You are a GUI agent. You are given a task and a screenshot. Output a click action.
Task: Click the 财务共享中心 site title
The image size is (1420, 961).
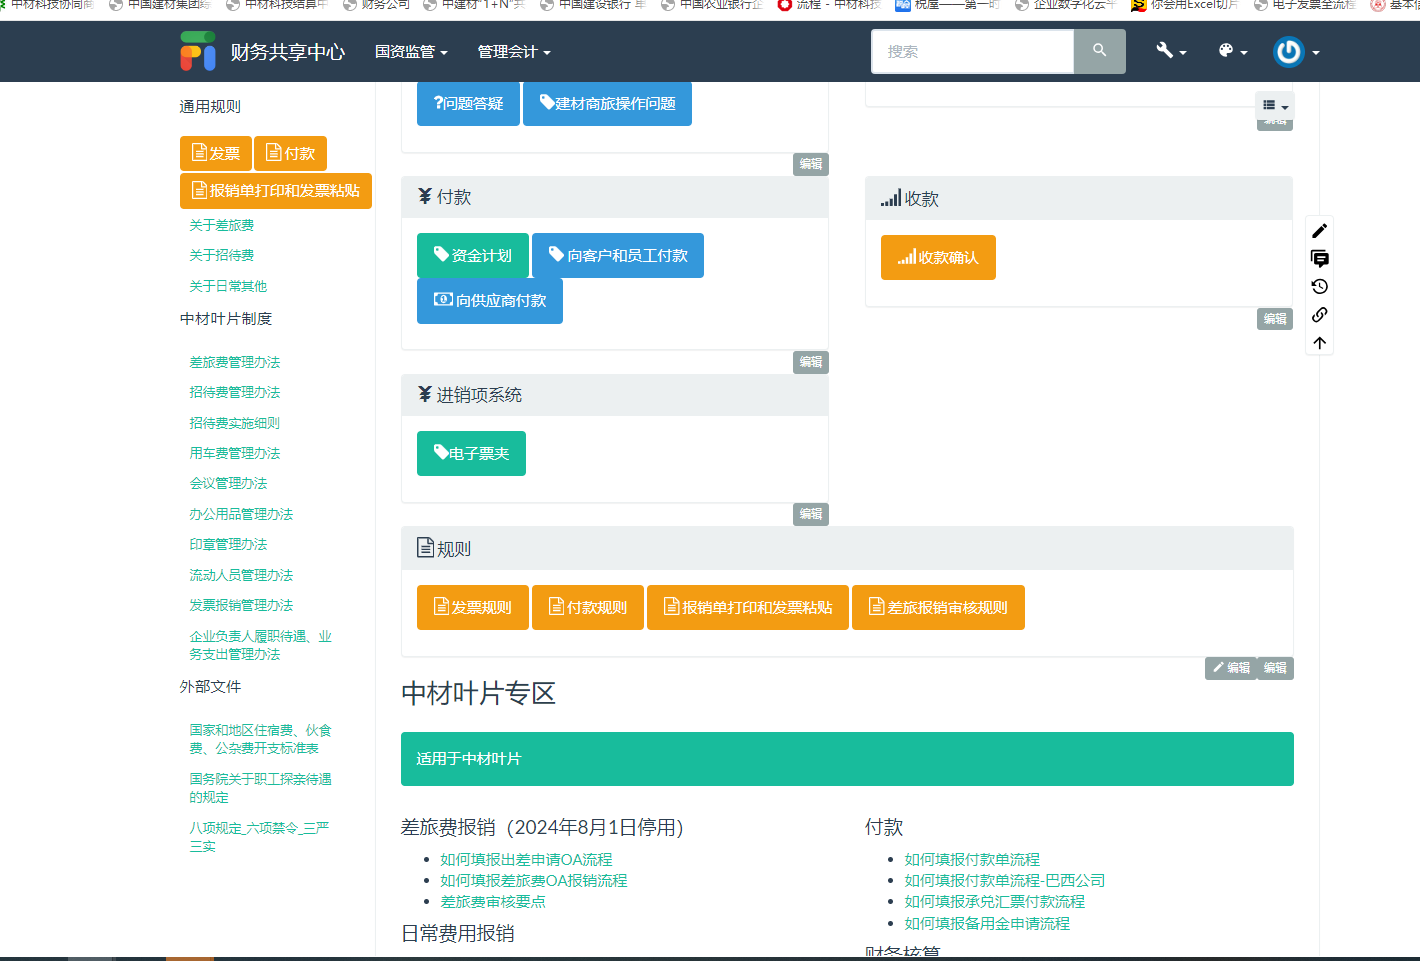(x=288, y=52)
